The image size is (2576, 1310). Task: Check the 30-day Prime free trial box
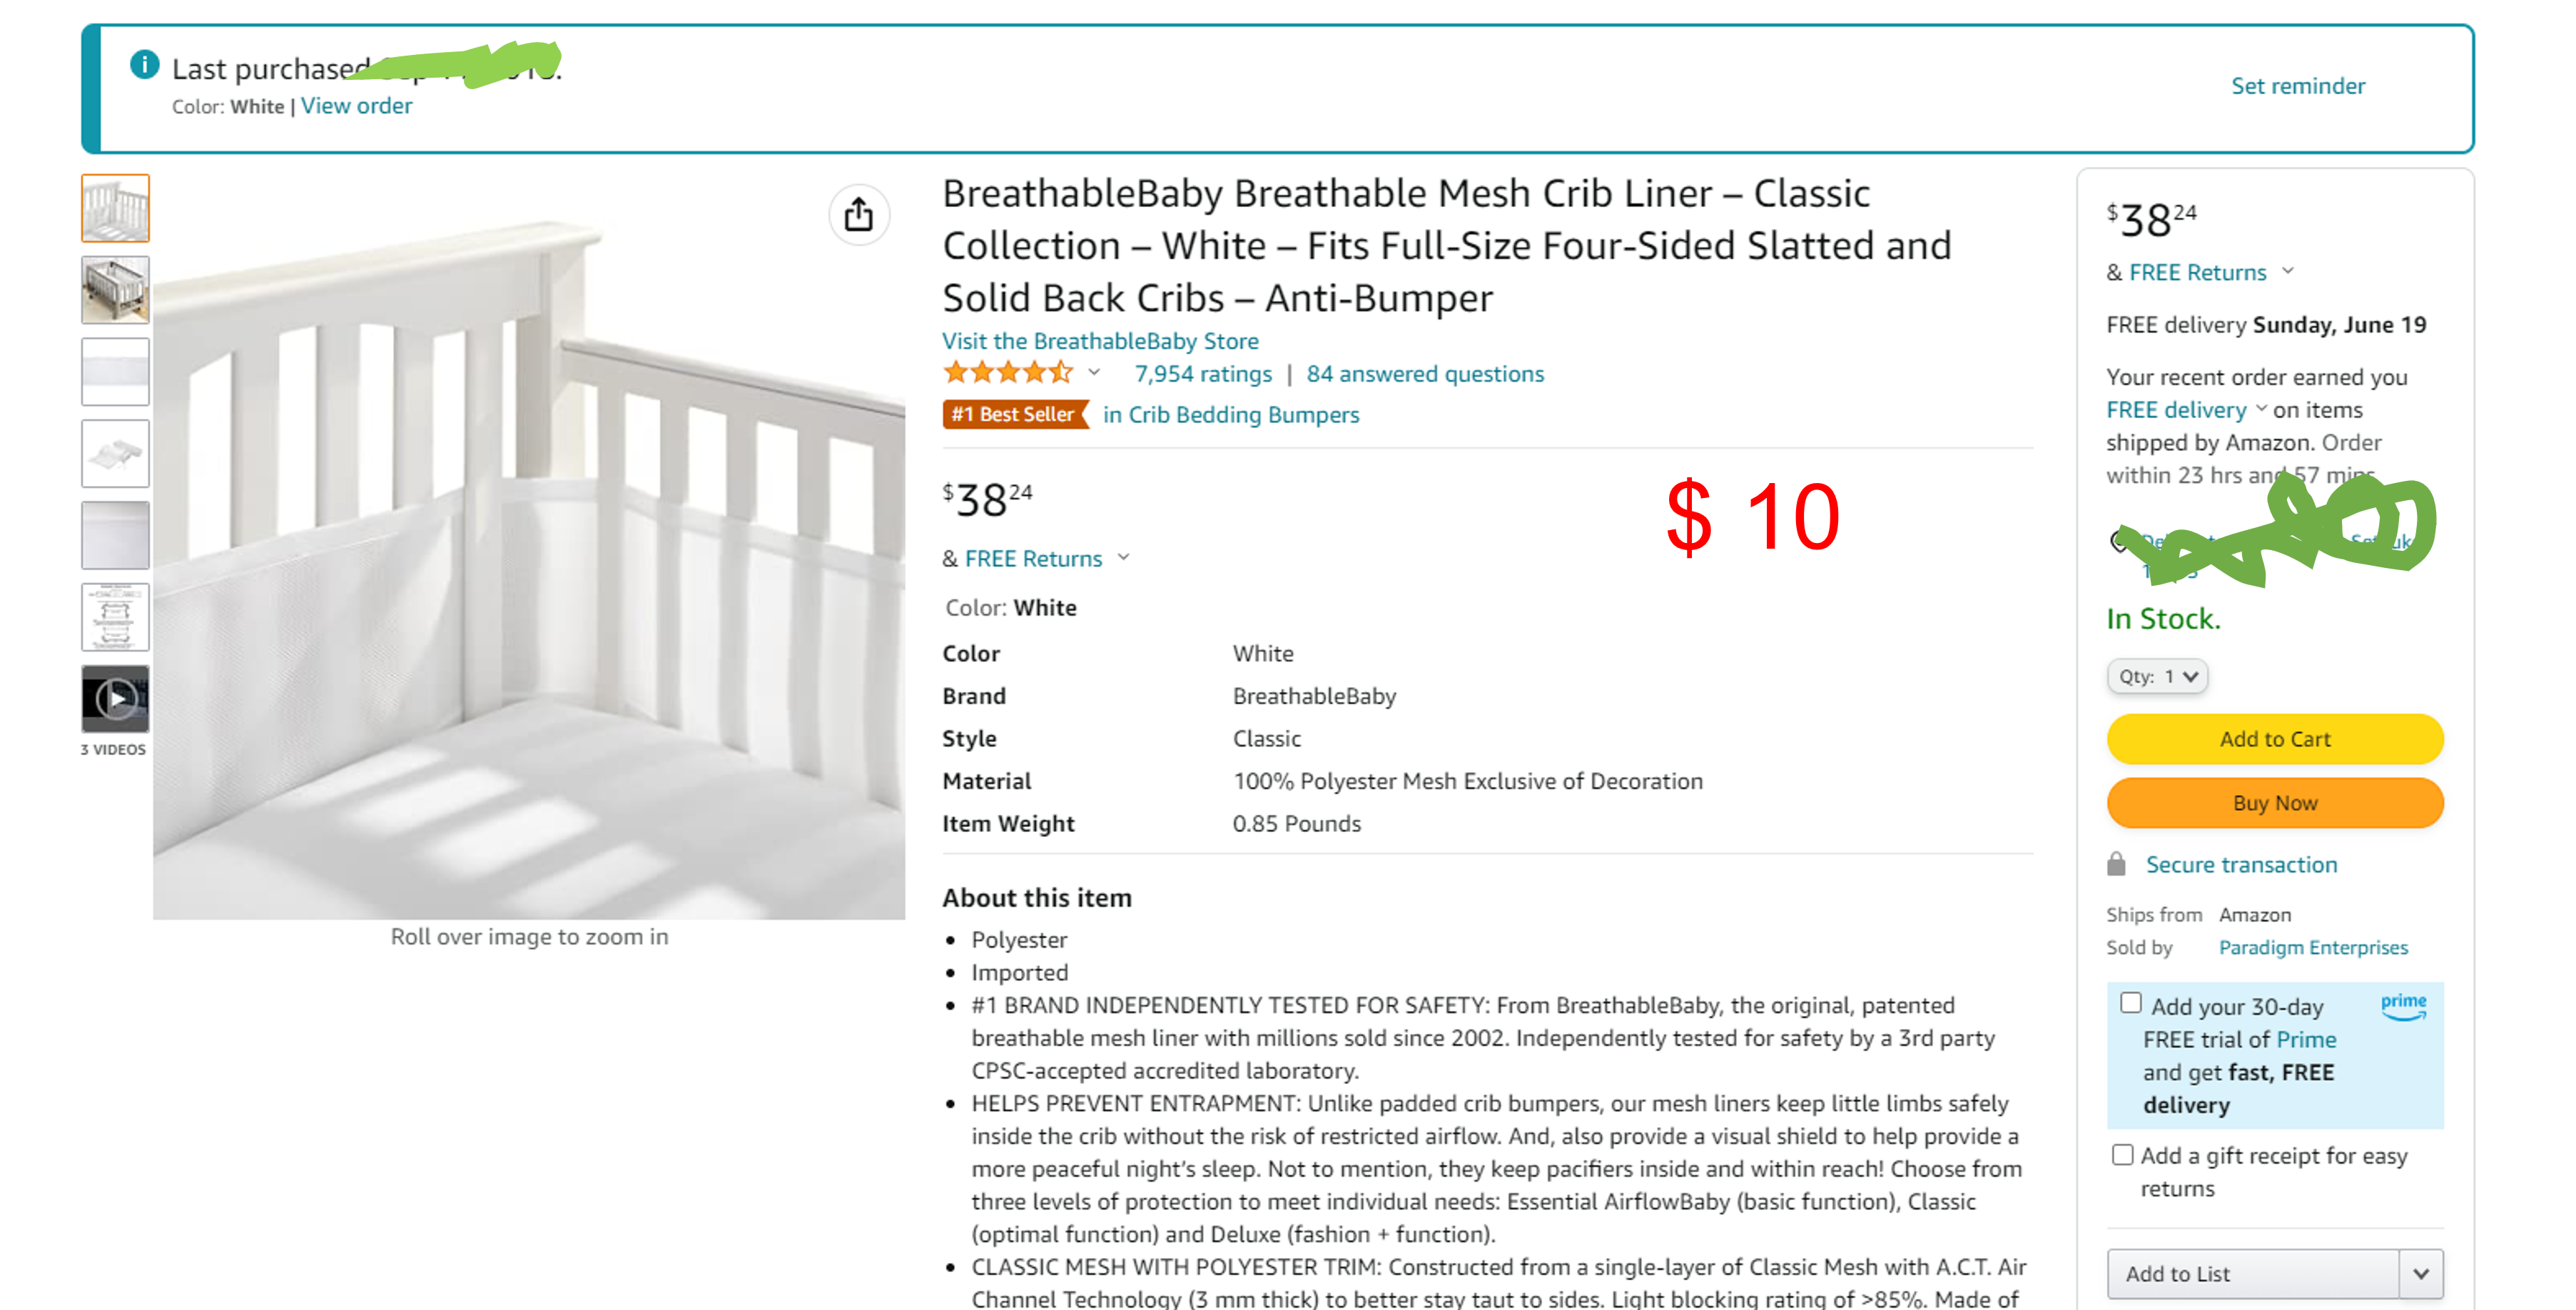click(2130, 1003)
